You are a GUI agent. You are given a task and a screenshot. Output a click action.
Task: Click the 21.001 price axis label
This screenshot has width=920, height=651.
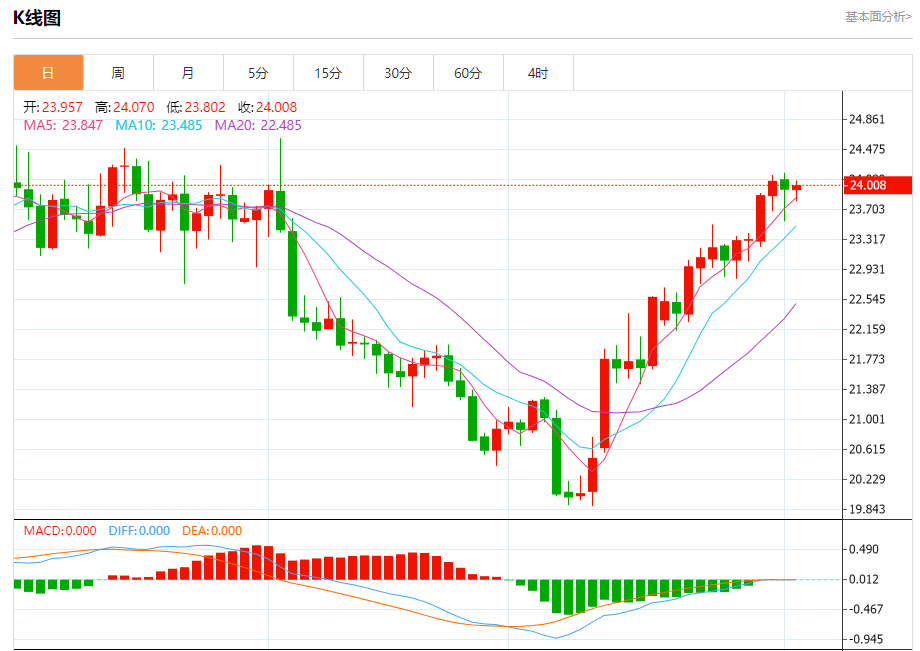point(867,419)
